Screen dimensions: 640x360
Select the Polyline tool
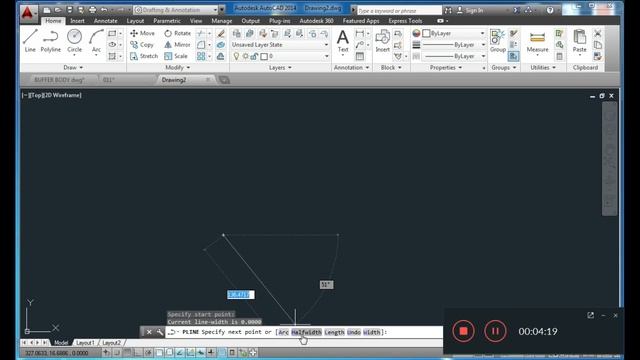[51, 41]
